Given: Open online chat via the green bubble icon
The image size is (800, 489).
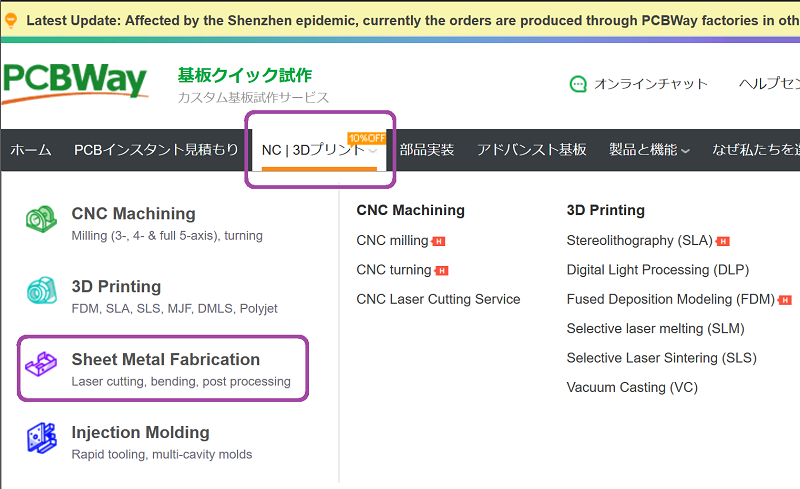Looking at the screenshot, I should [x=578, y=84].
